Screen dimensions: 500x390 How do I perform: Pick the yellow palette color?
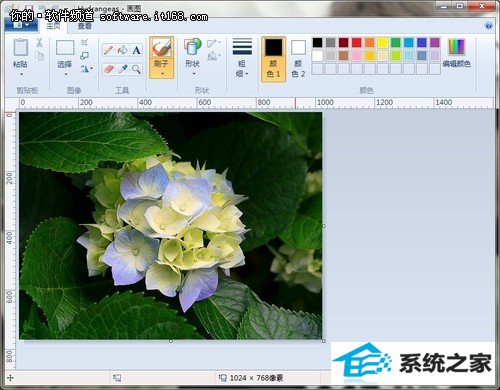pyautogui.click(x=382, y=42)
